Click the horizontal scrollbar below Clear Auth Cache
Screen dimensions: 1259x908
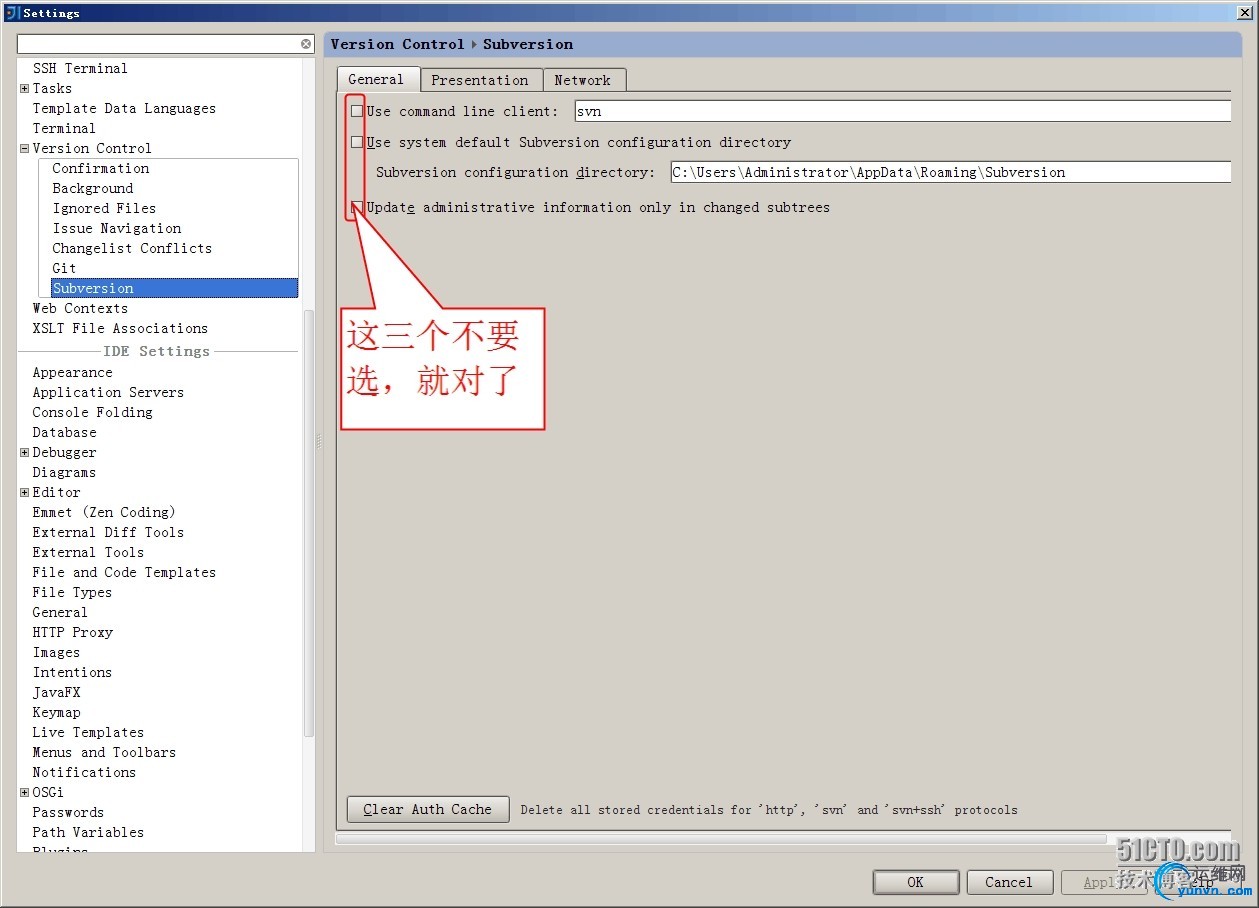coord(720,839)
